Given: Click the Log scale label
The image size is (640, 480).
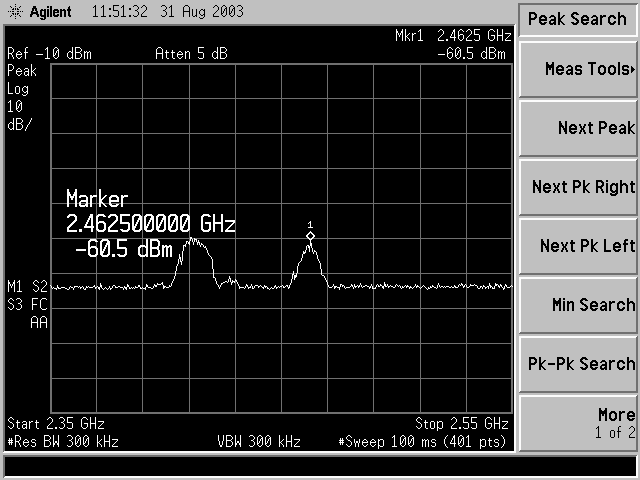Looking at the screenshot, I should [18, 89].
